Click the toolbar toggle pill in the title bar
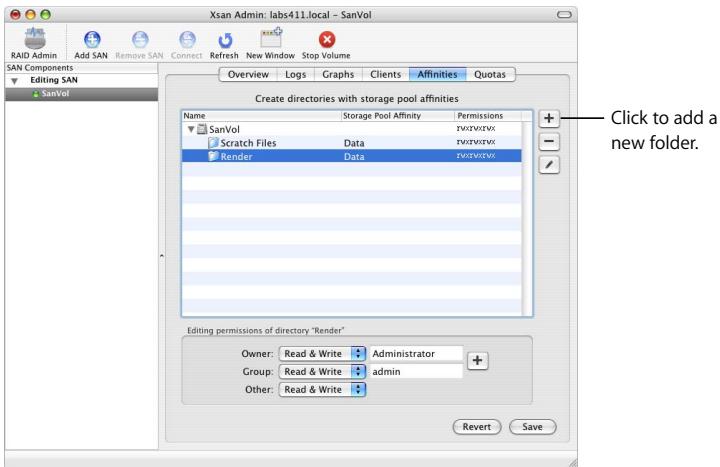This screenshot has height=467, width=720. [564, 15]
